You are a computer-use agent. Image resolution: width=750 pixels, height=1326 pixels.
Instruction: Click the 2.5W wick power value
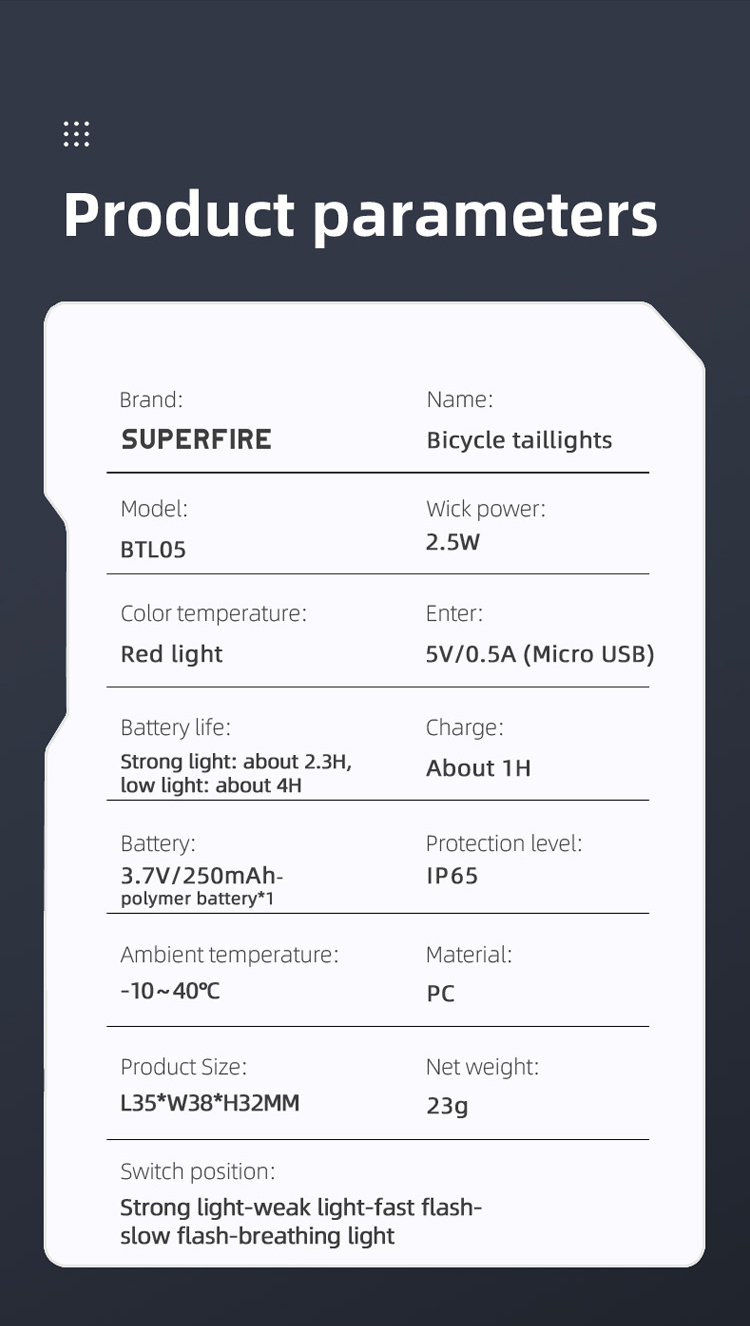click(x=453, y=542)
